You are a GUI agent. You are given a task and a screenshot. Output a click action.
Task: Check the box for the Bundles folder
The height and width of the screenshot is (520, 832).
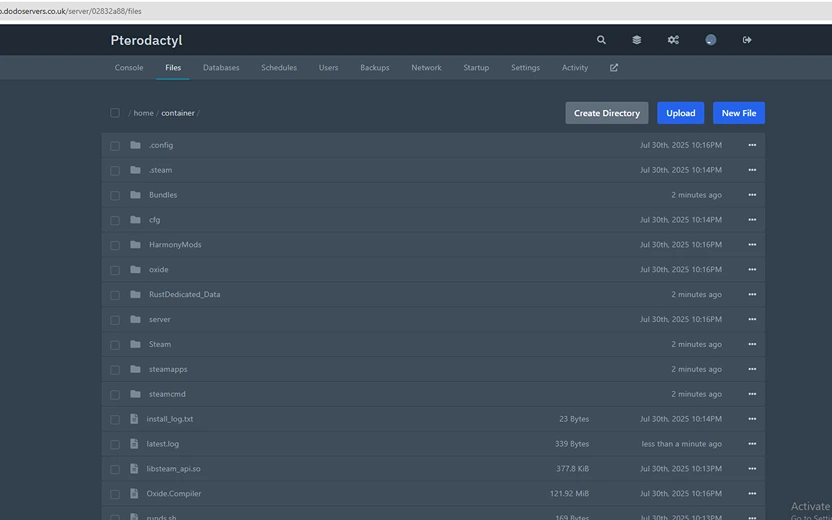point(115,195)
